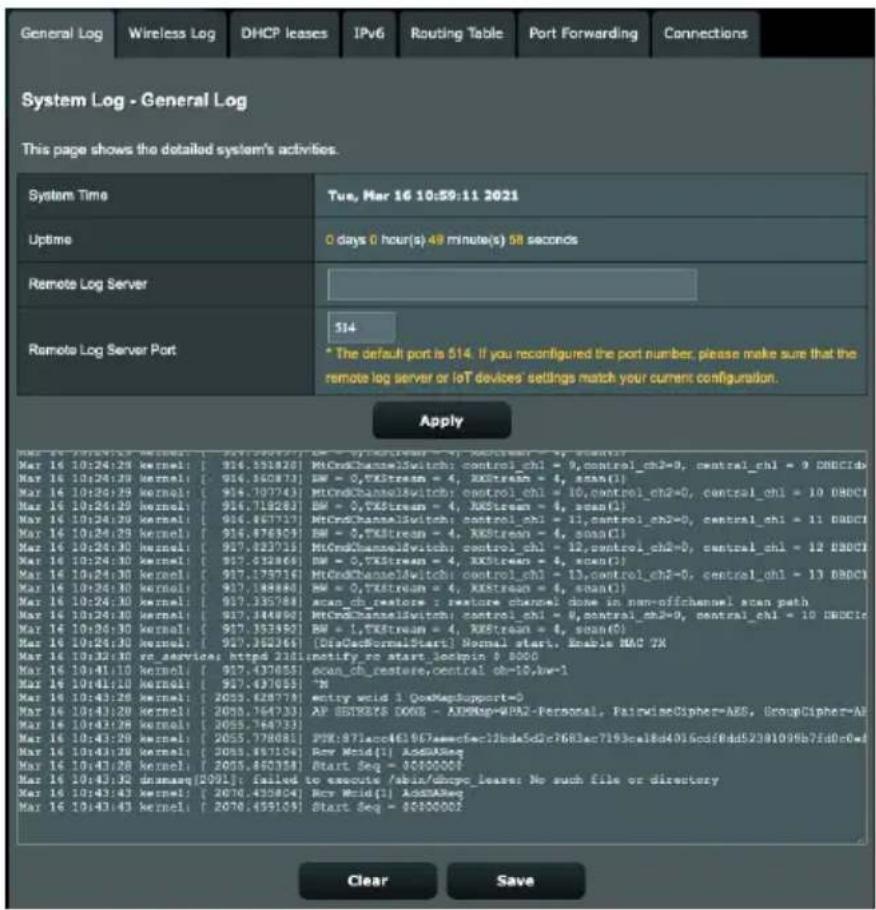Open the Port Forwarding tab
Viewport: 876px width, 910px height.
(x=583, y=34)
